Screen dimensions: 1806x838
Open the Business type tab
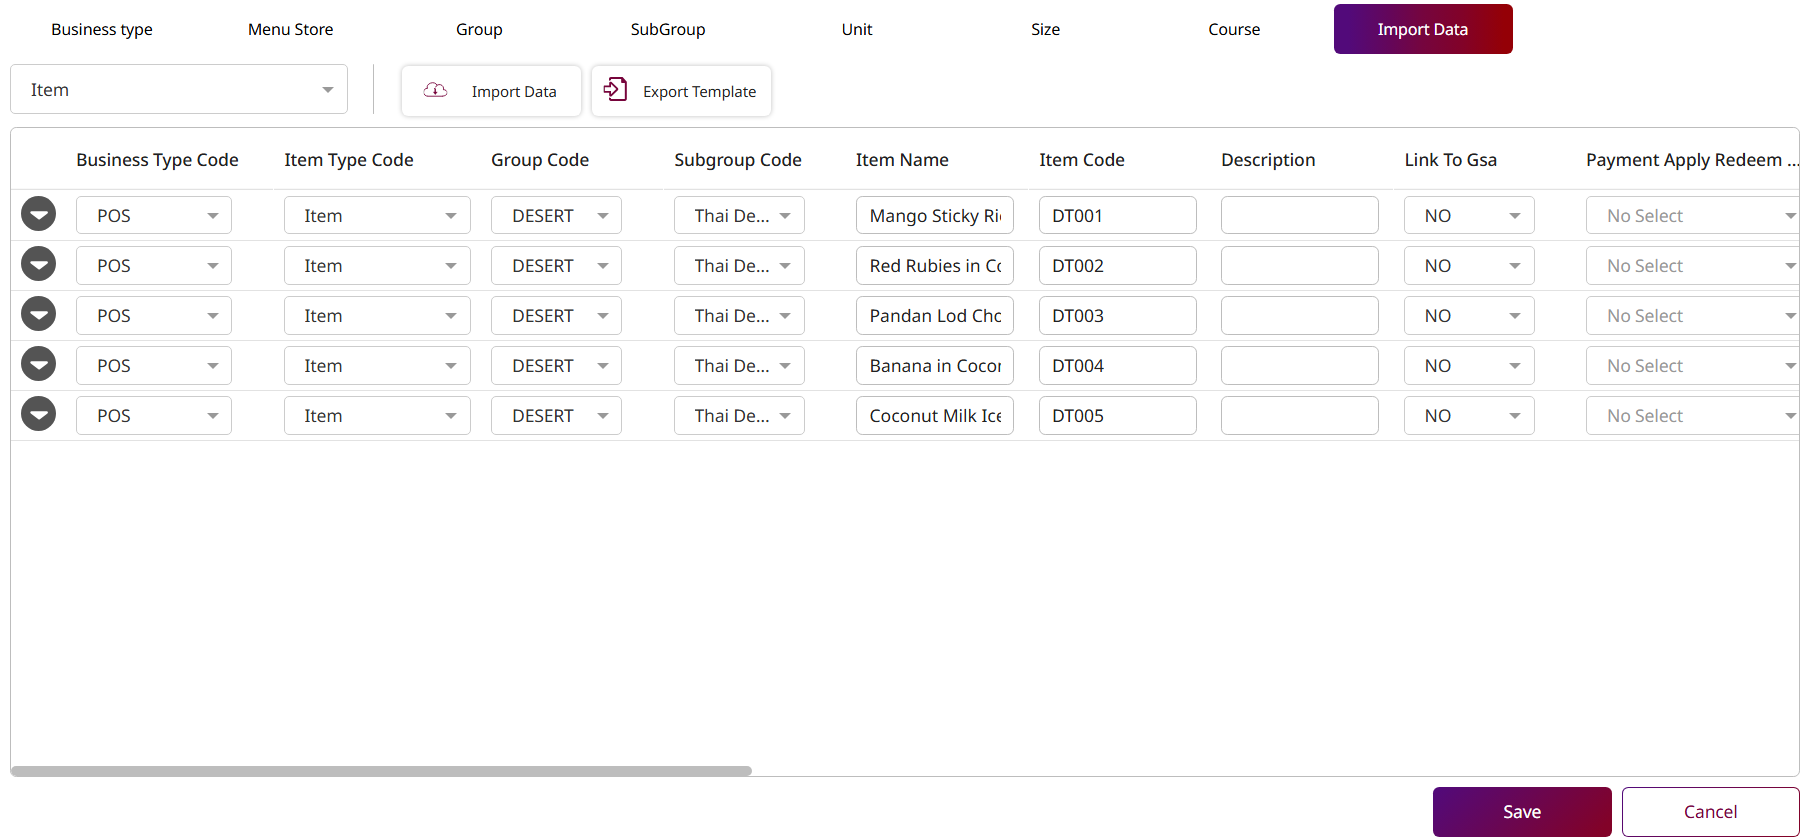(102, 30)
